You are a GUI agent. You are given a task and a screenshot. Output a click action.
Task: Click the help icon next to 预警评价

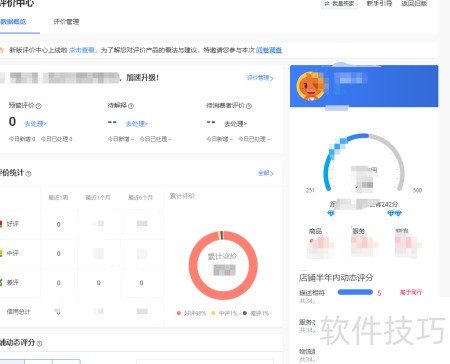pos(39,106)
